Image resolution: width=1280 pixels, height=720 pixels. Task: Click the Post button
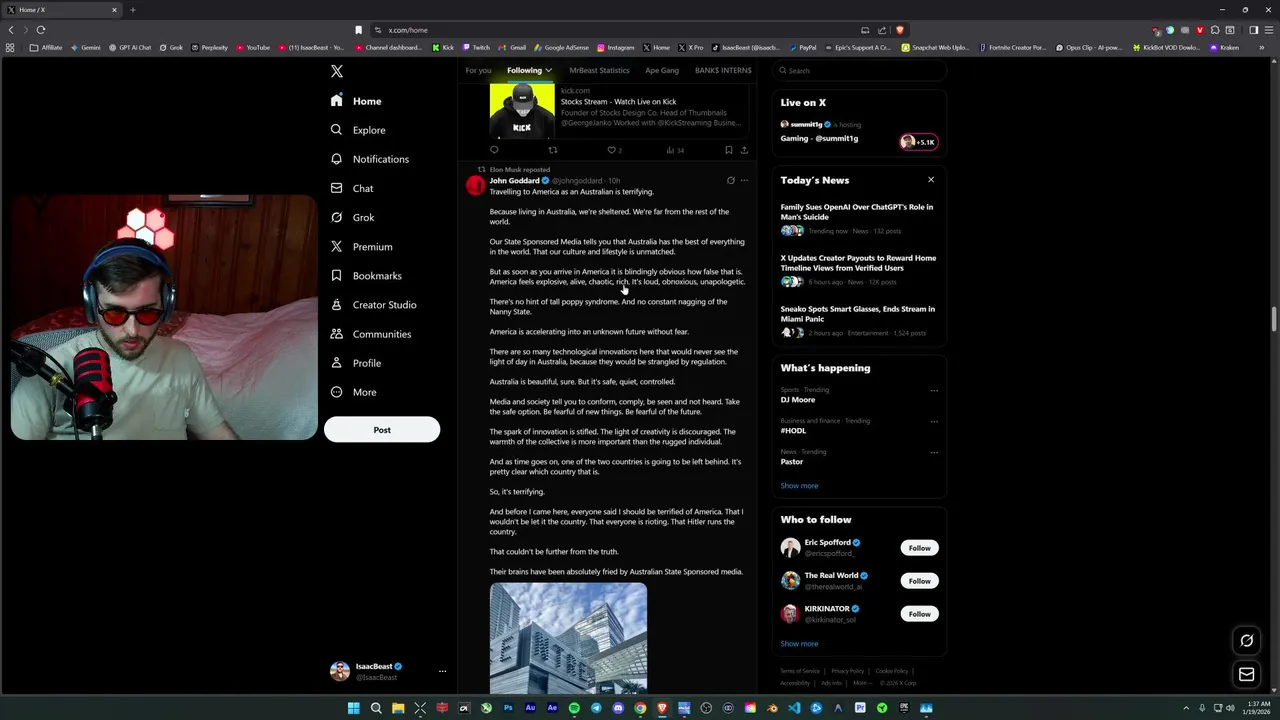click(382, 430)
